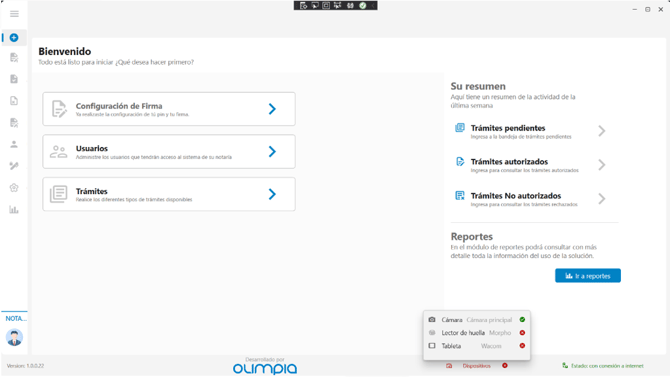
Task: Click the Trámites list document icon
Action: pos(59,194)
